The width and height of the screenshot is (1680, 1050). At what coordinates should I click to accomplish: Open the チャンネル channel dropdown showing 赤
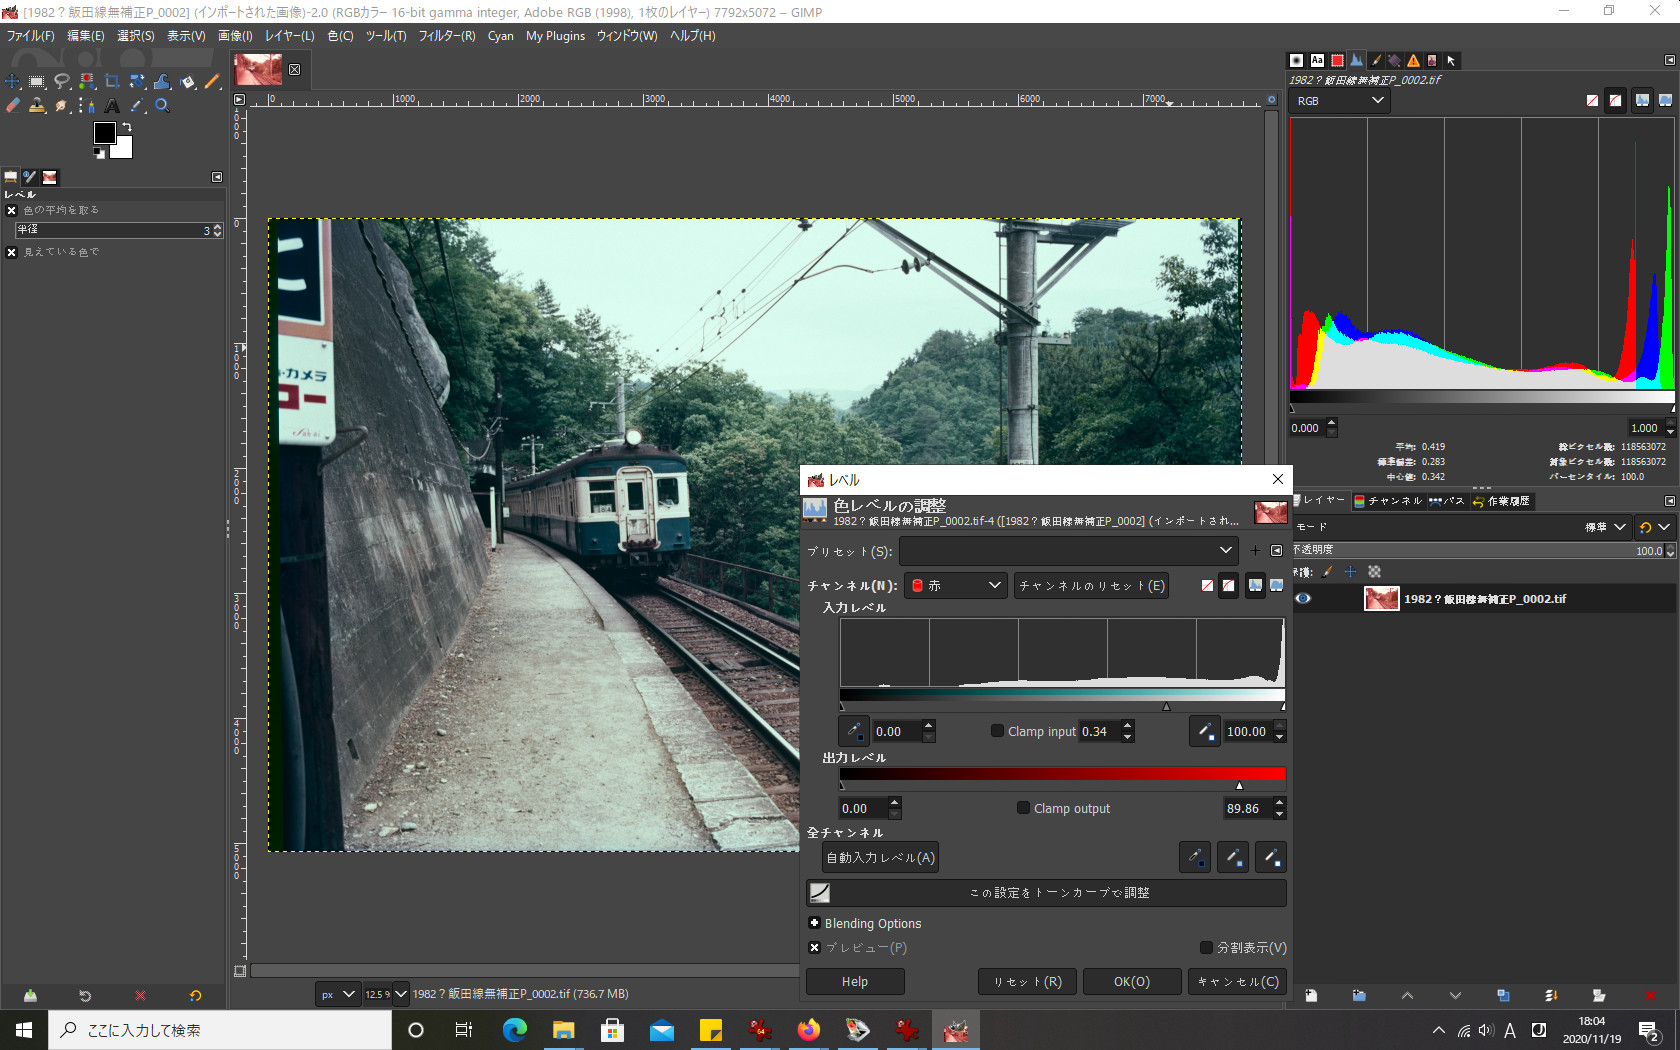[x=955, y=585]
